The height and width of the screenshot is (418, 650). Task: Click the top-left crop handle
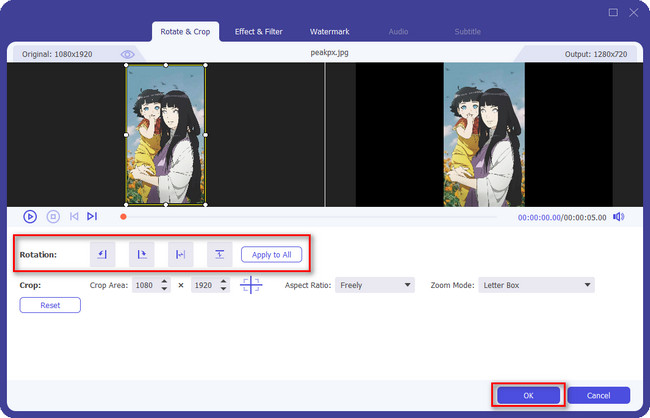(x=126, y=65)
